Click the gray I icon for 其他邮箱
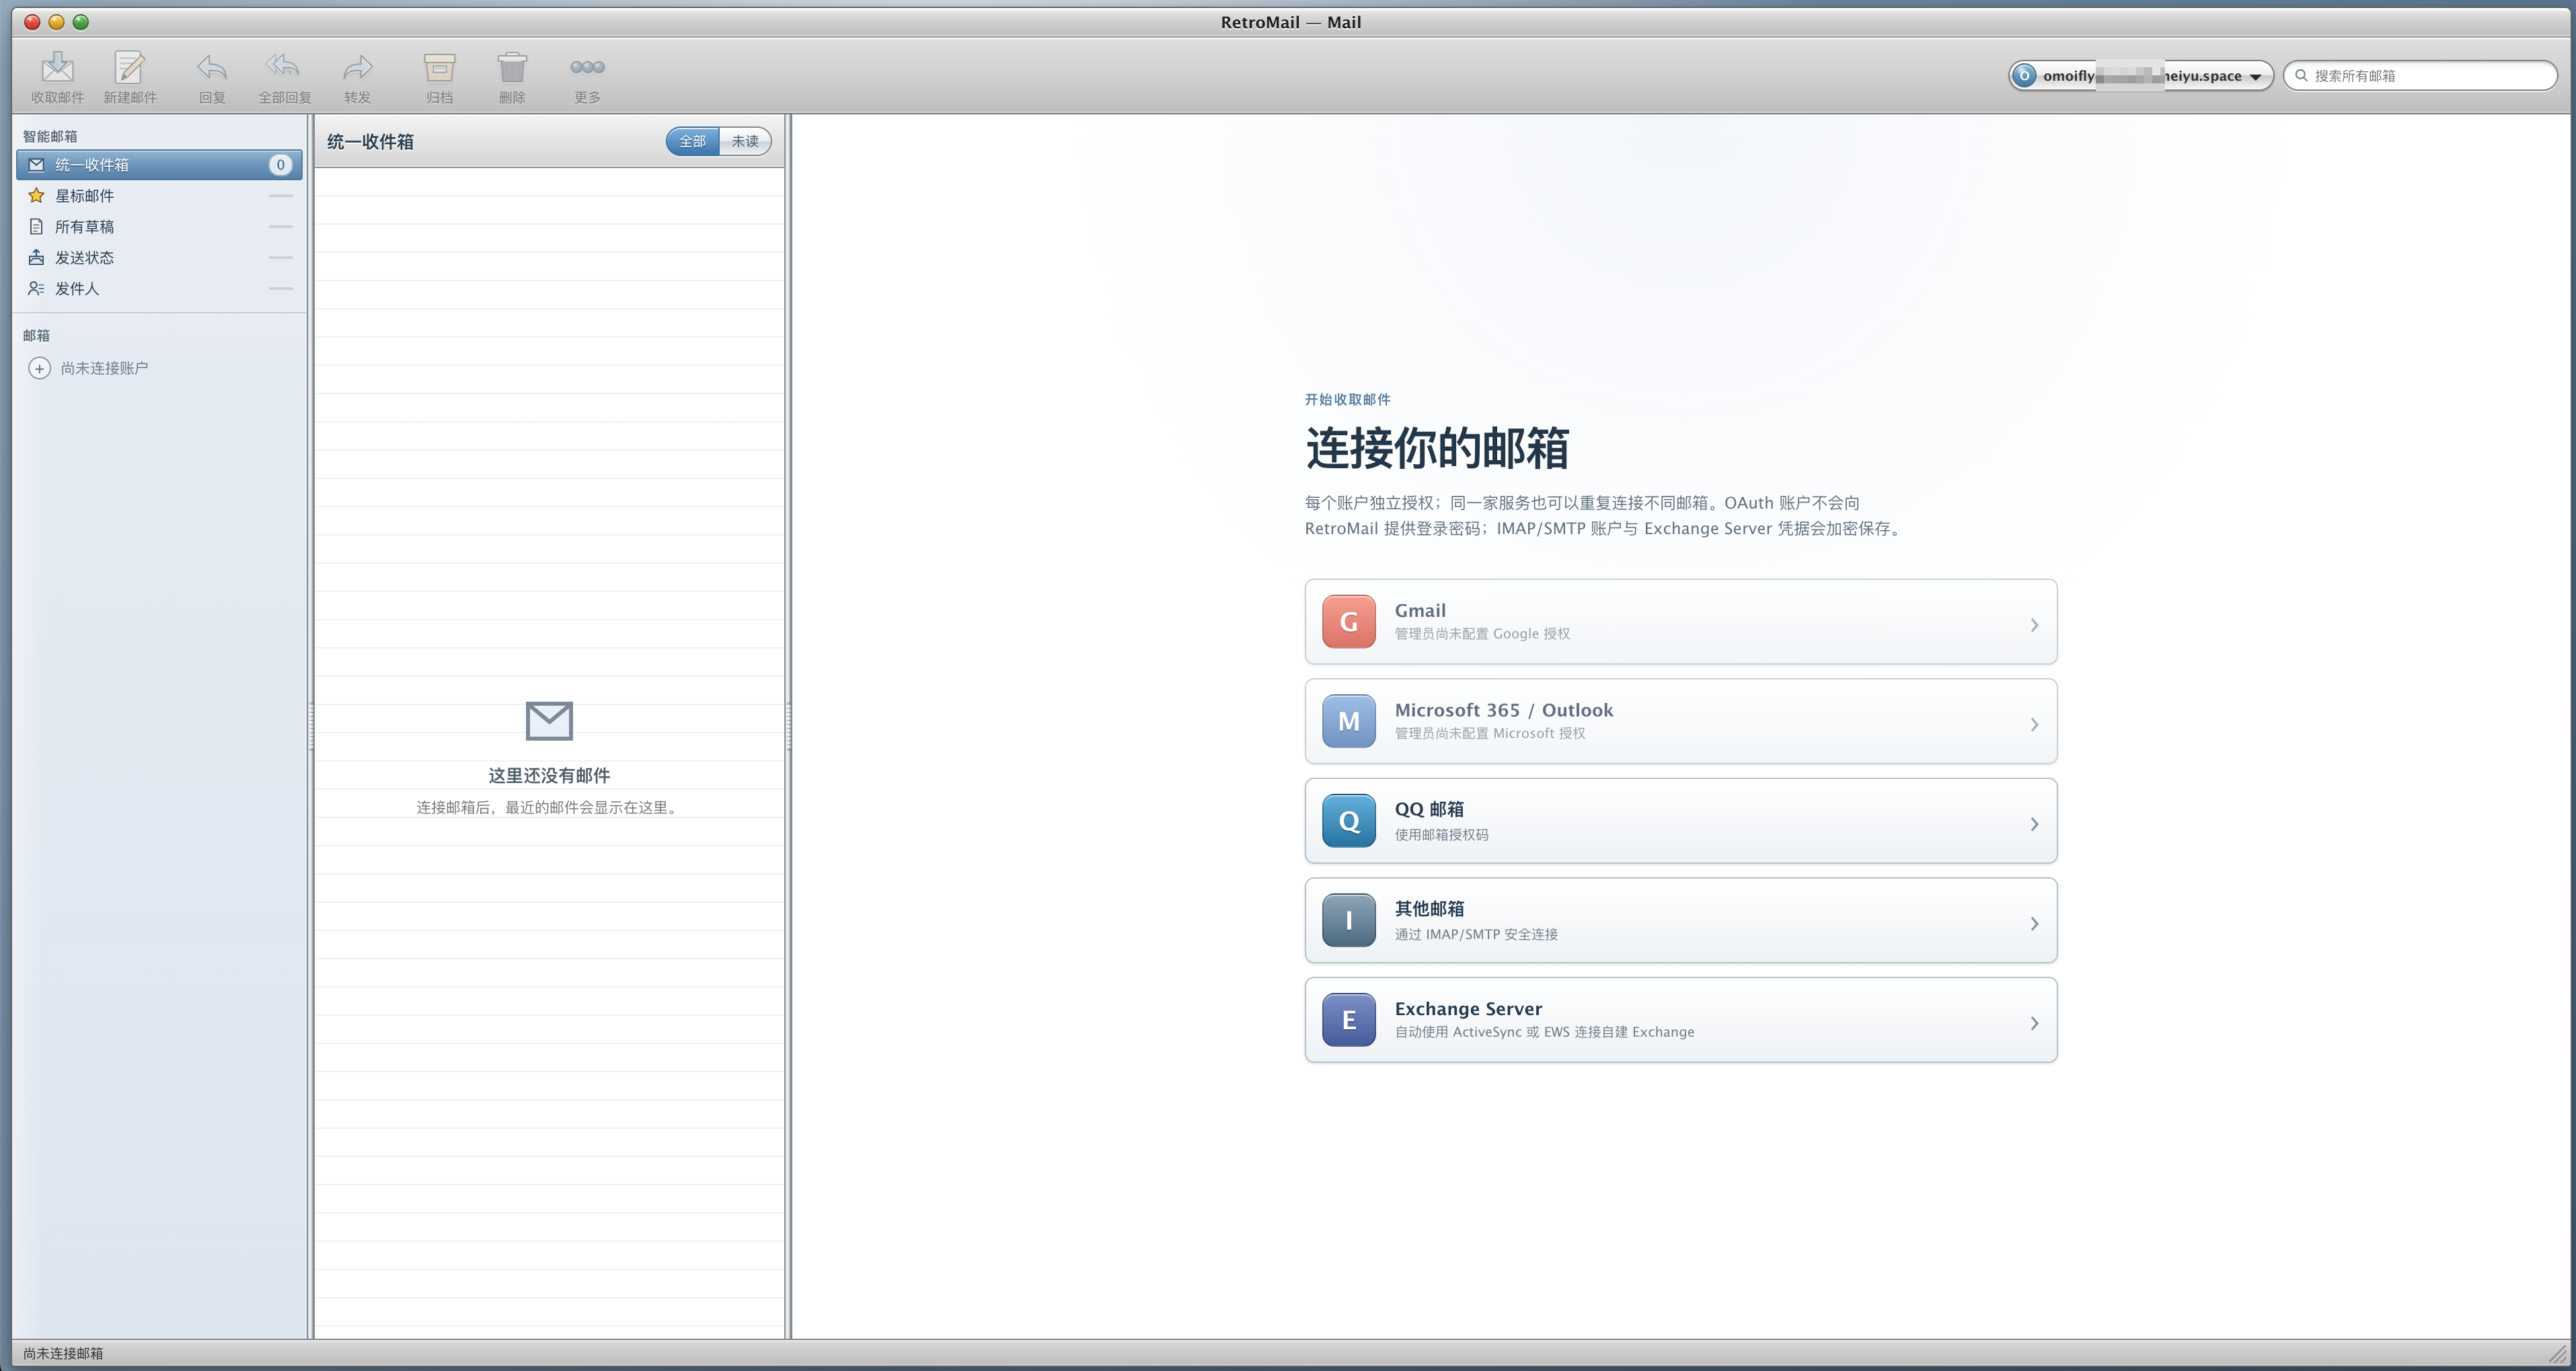 tap(1349, 920)
